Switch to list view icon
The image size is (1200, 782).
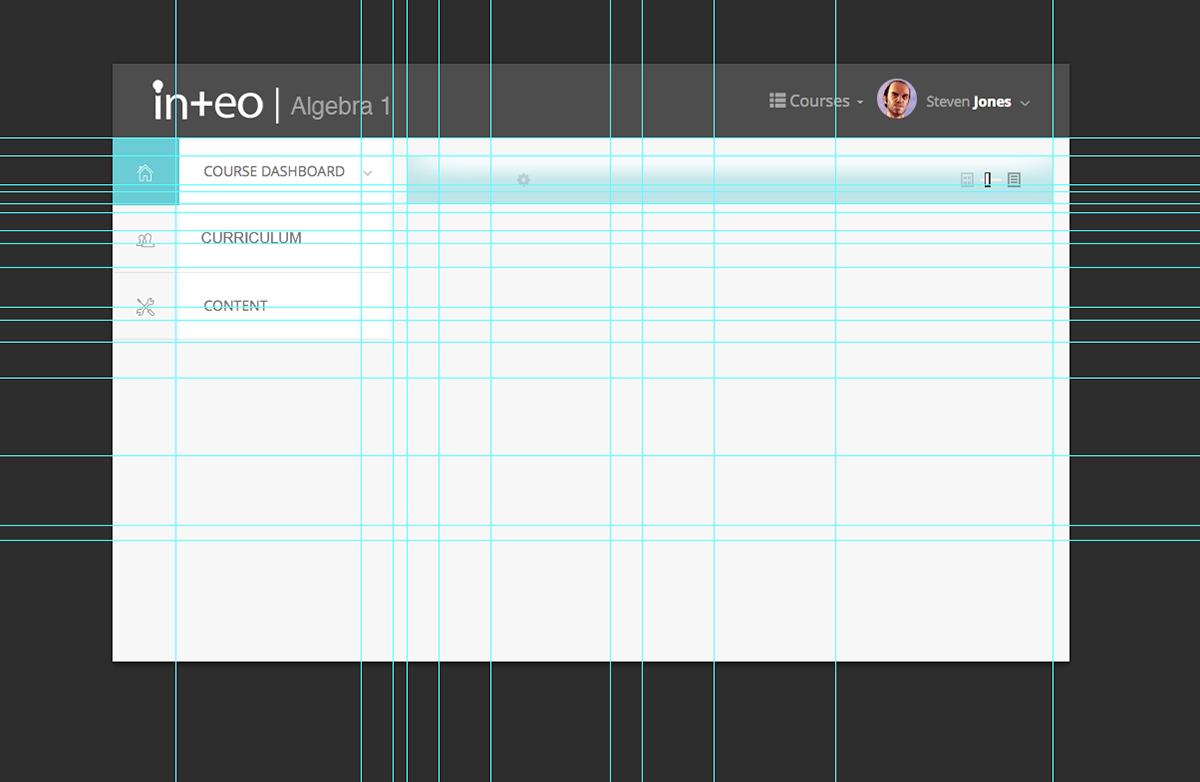(x=1014, y=180)
